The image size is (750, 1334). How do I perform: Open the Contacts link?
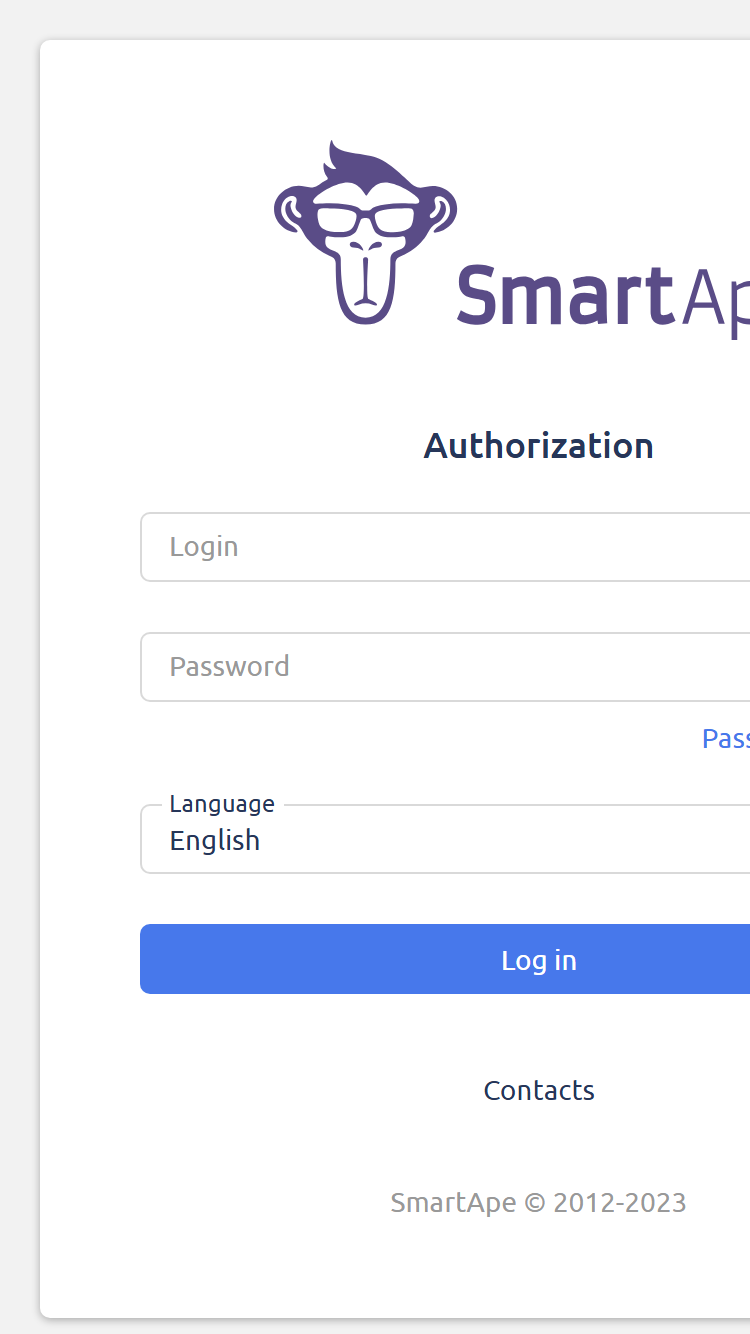(539, 1091)
